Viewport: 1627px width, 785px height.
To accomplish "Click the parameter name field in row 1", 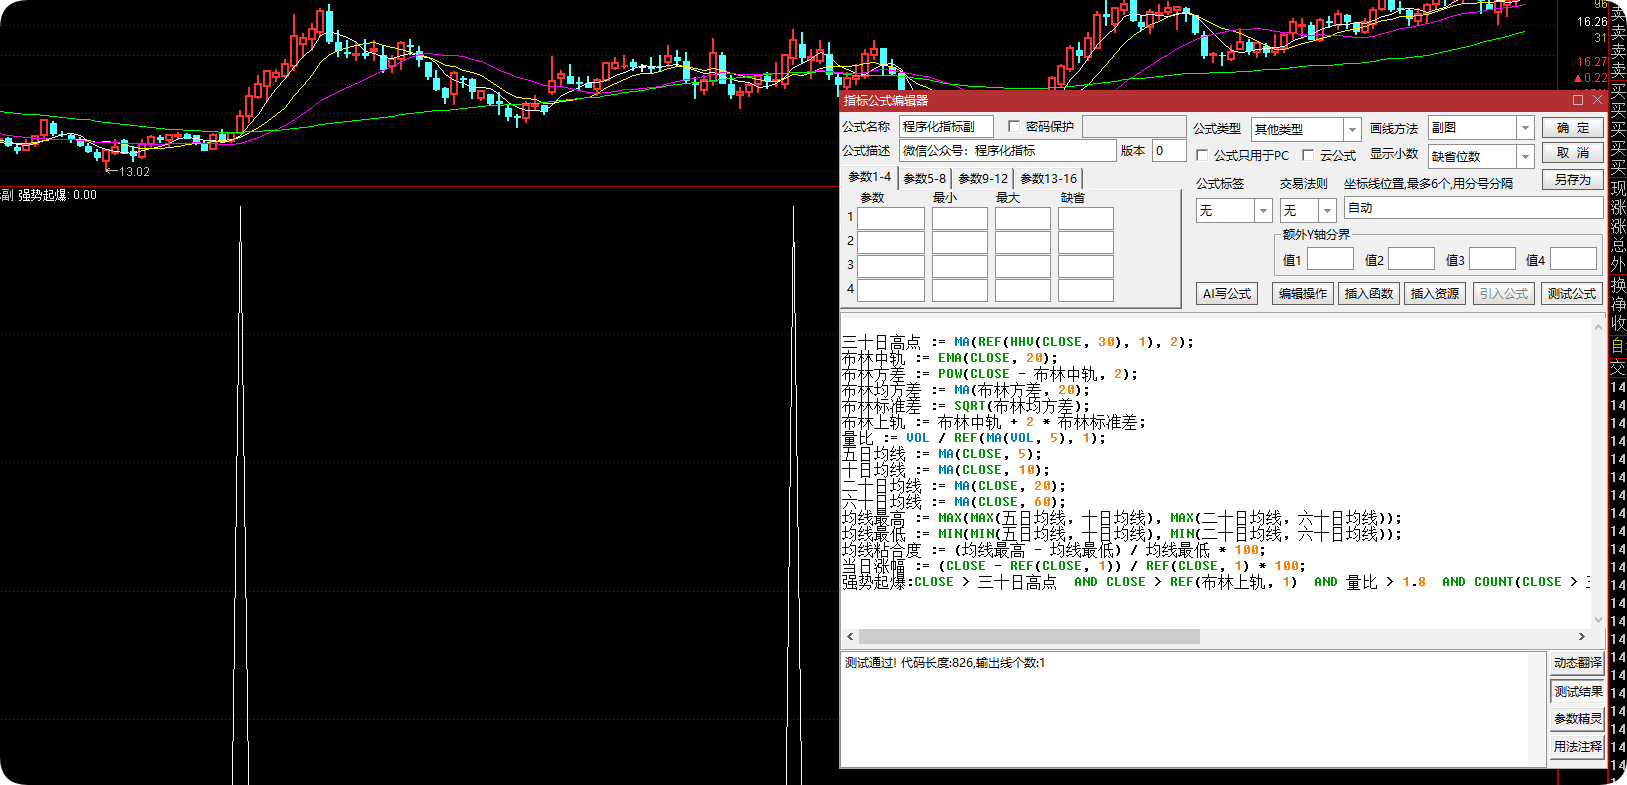I will click(x=891, y=218).
